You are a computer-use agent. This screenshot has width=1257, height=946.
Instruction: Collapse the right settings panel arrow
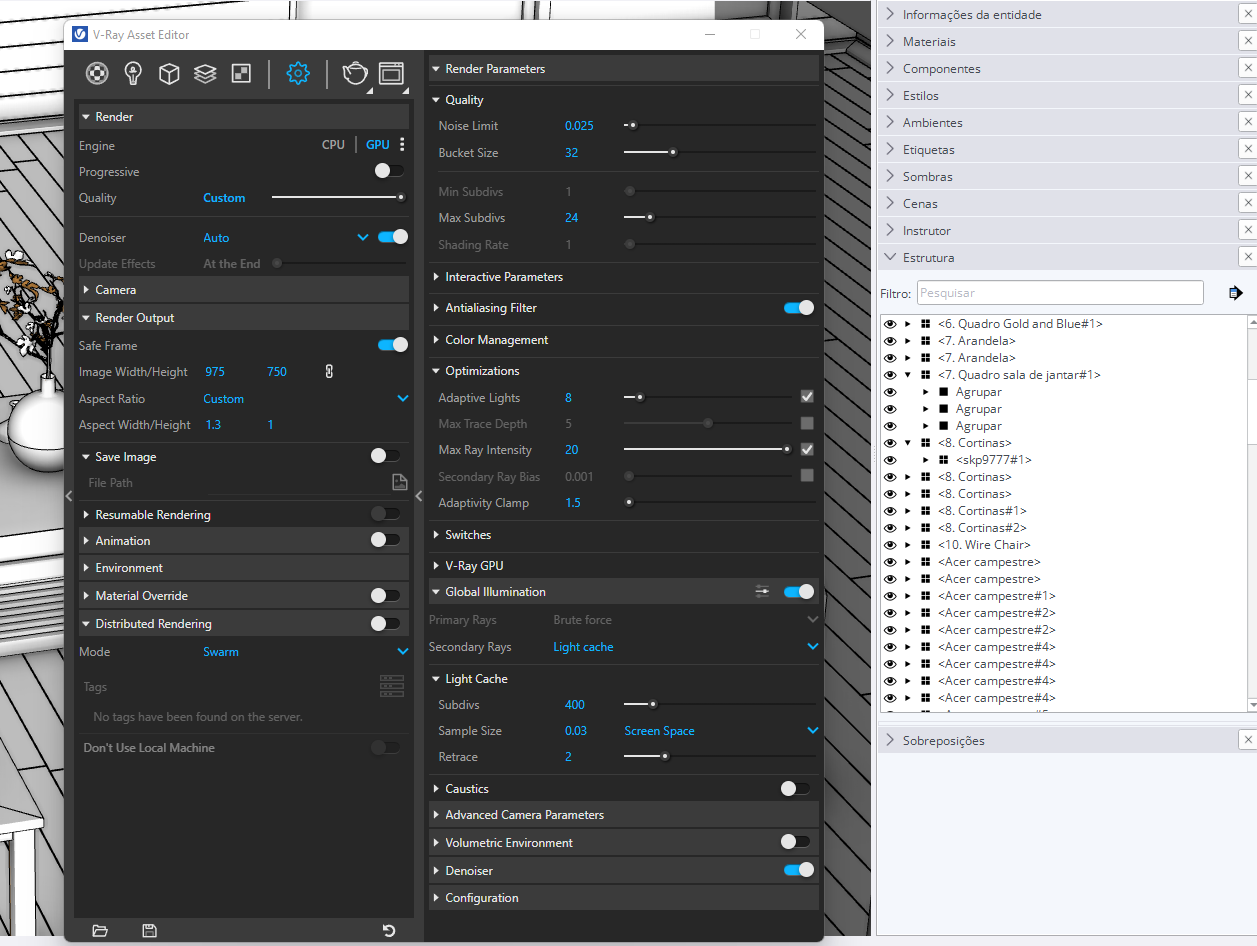click(419, 496)
